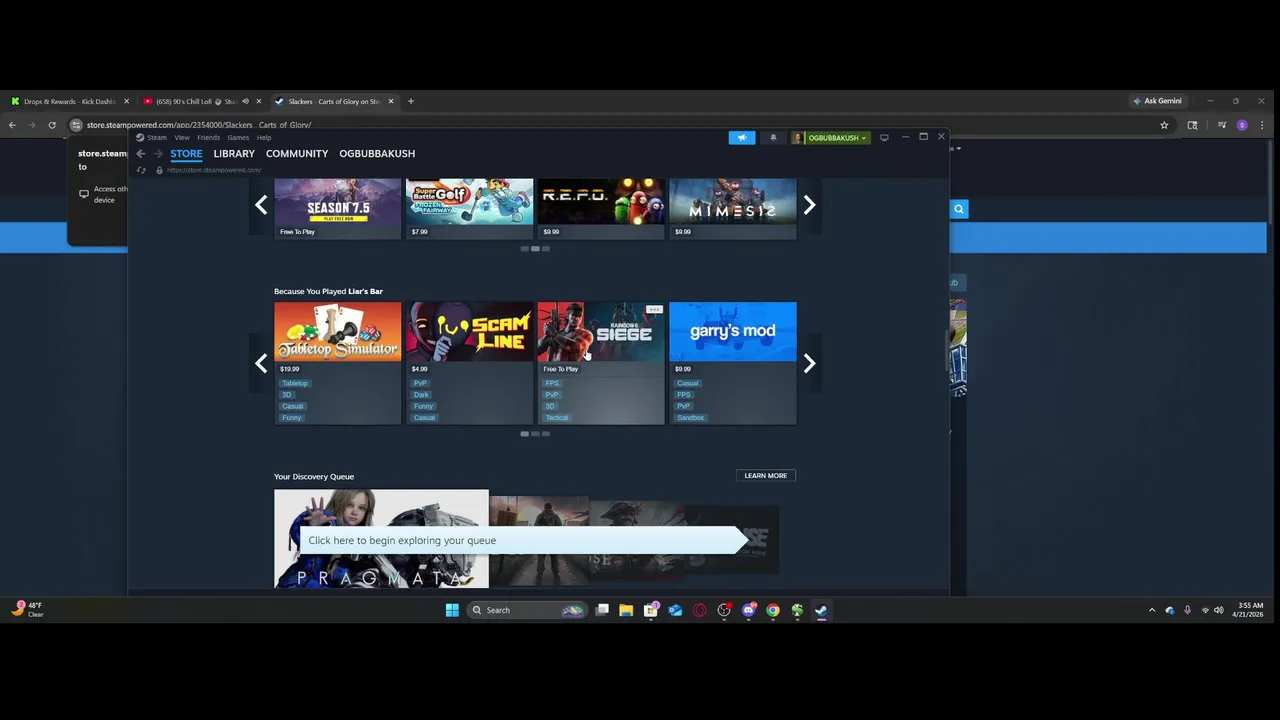This screenshot has height=720, width=1280.
Task: Switch Steam to Big Picture mode
Action: (884, 138)
